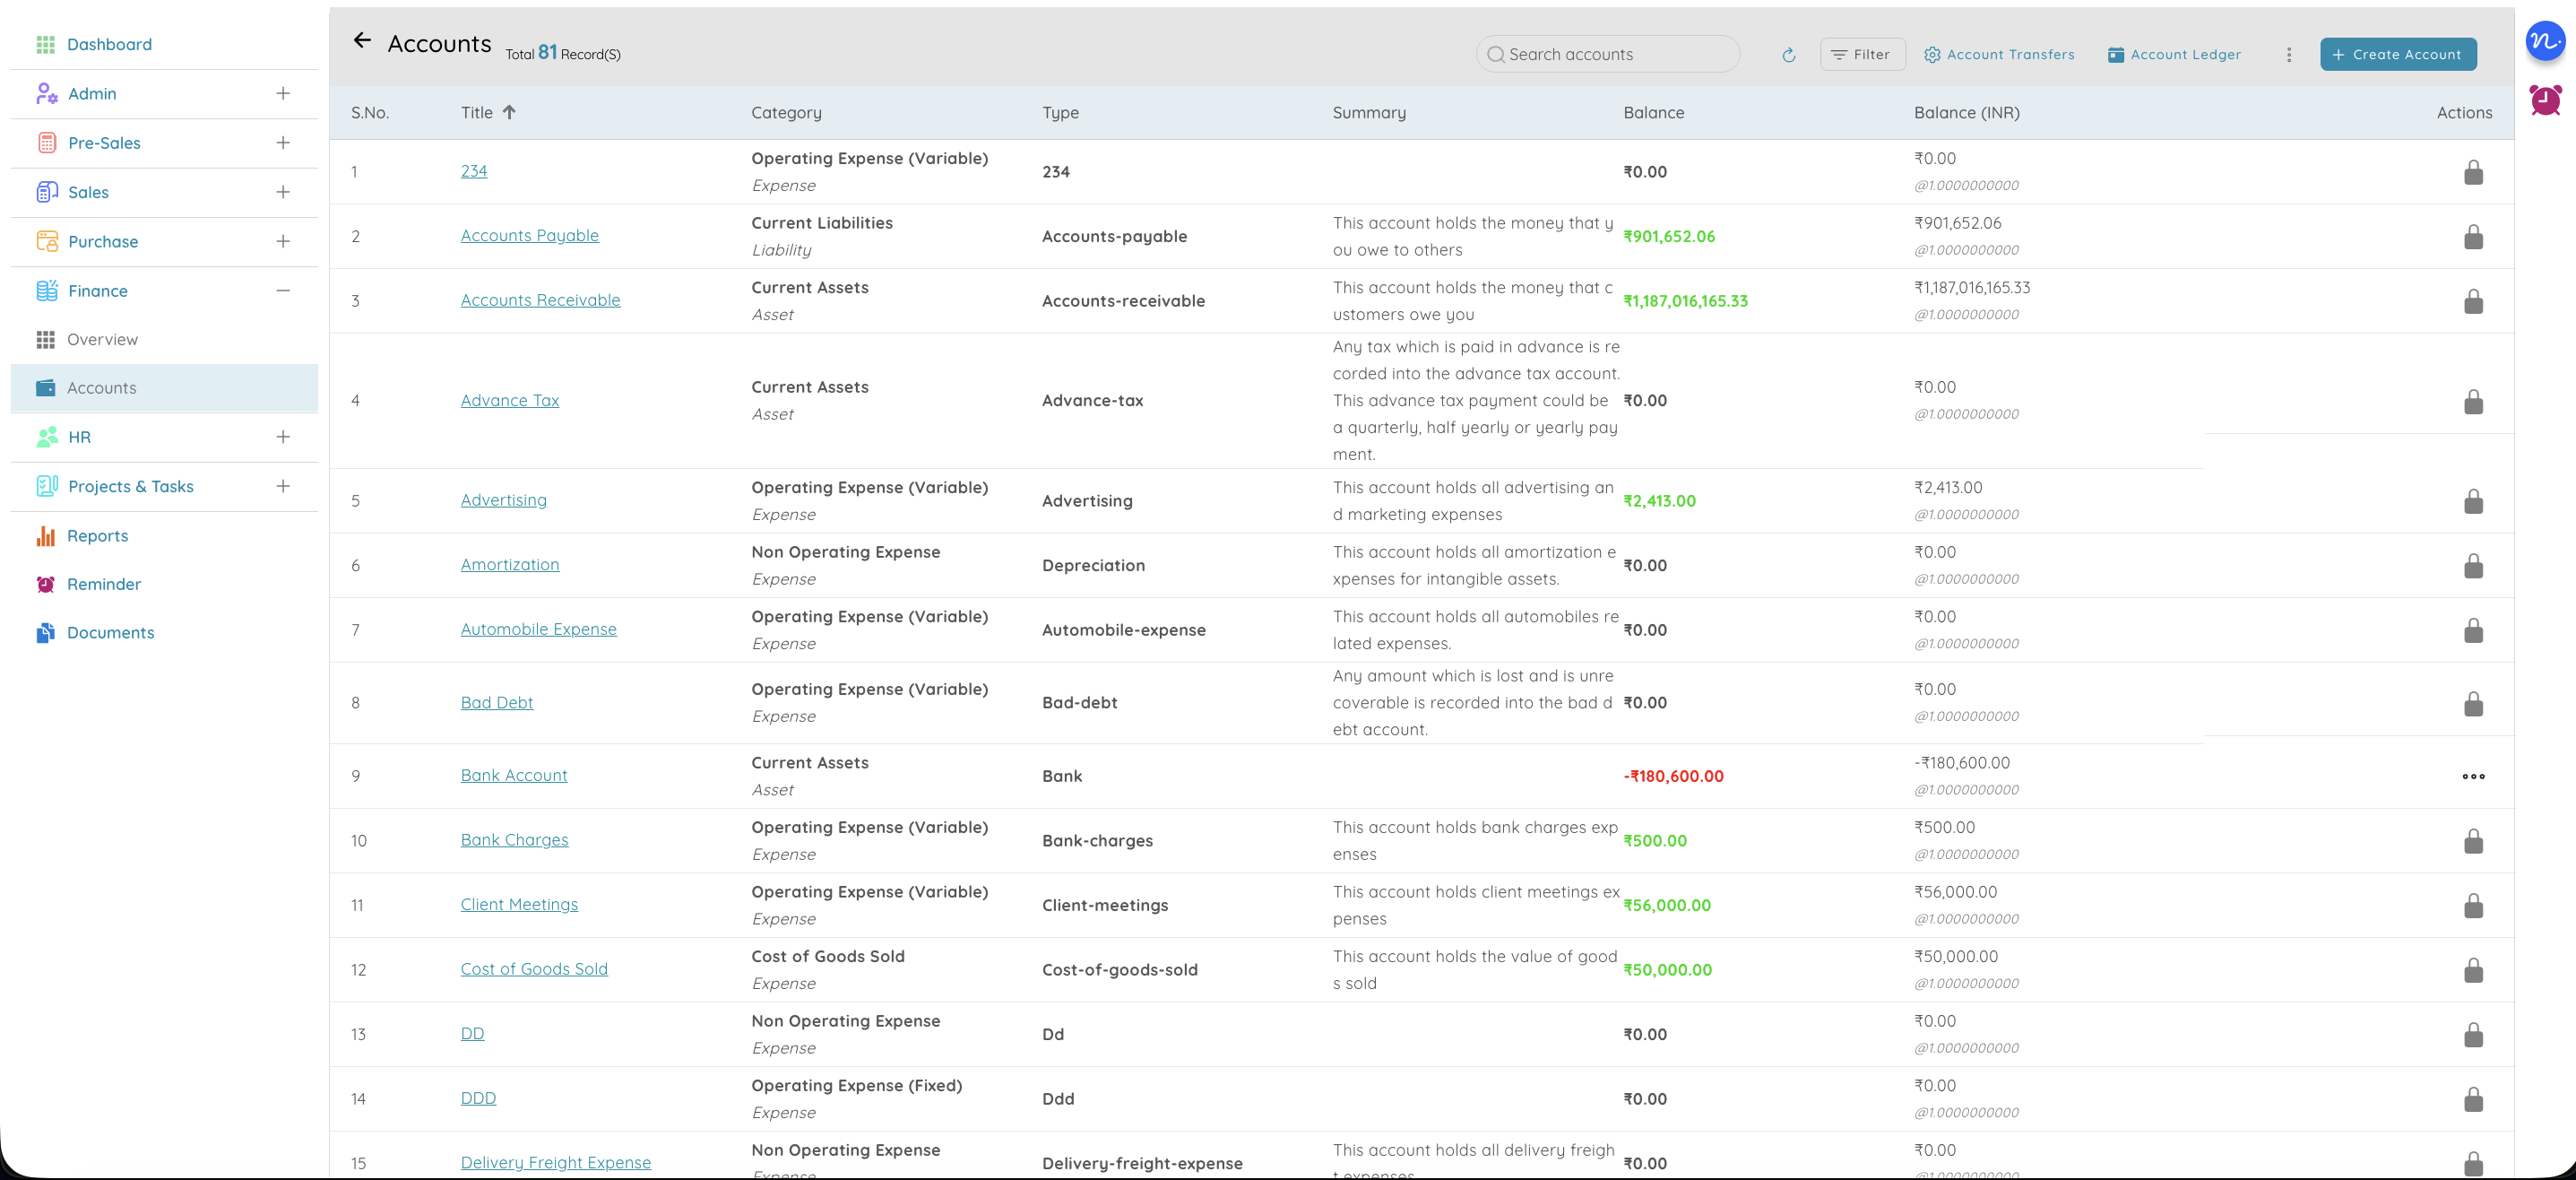The image size is (2576, 1180).
Task: Click lock icon in Advertising row
Action: click(x=2472, y=501)
